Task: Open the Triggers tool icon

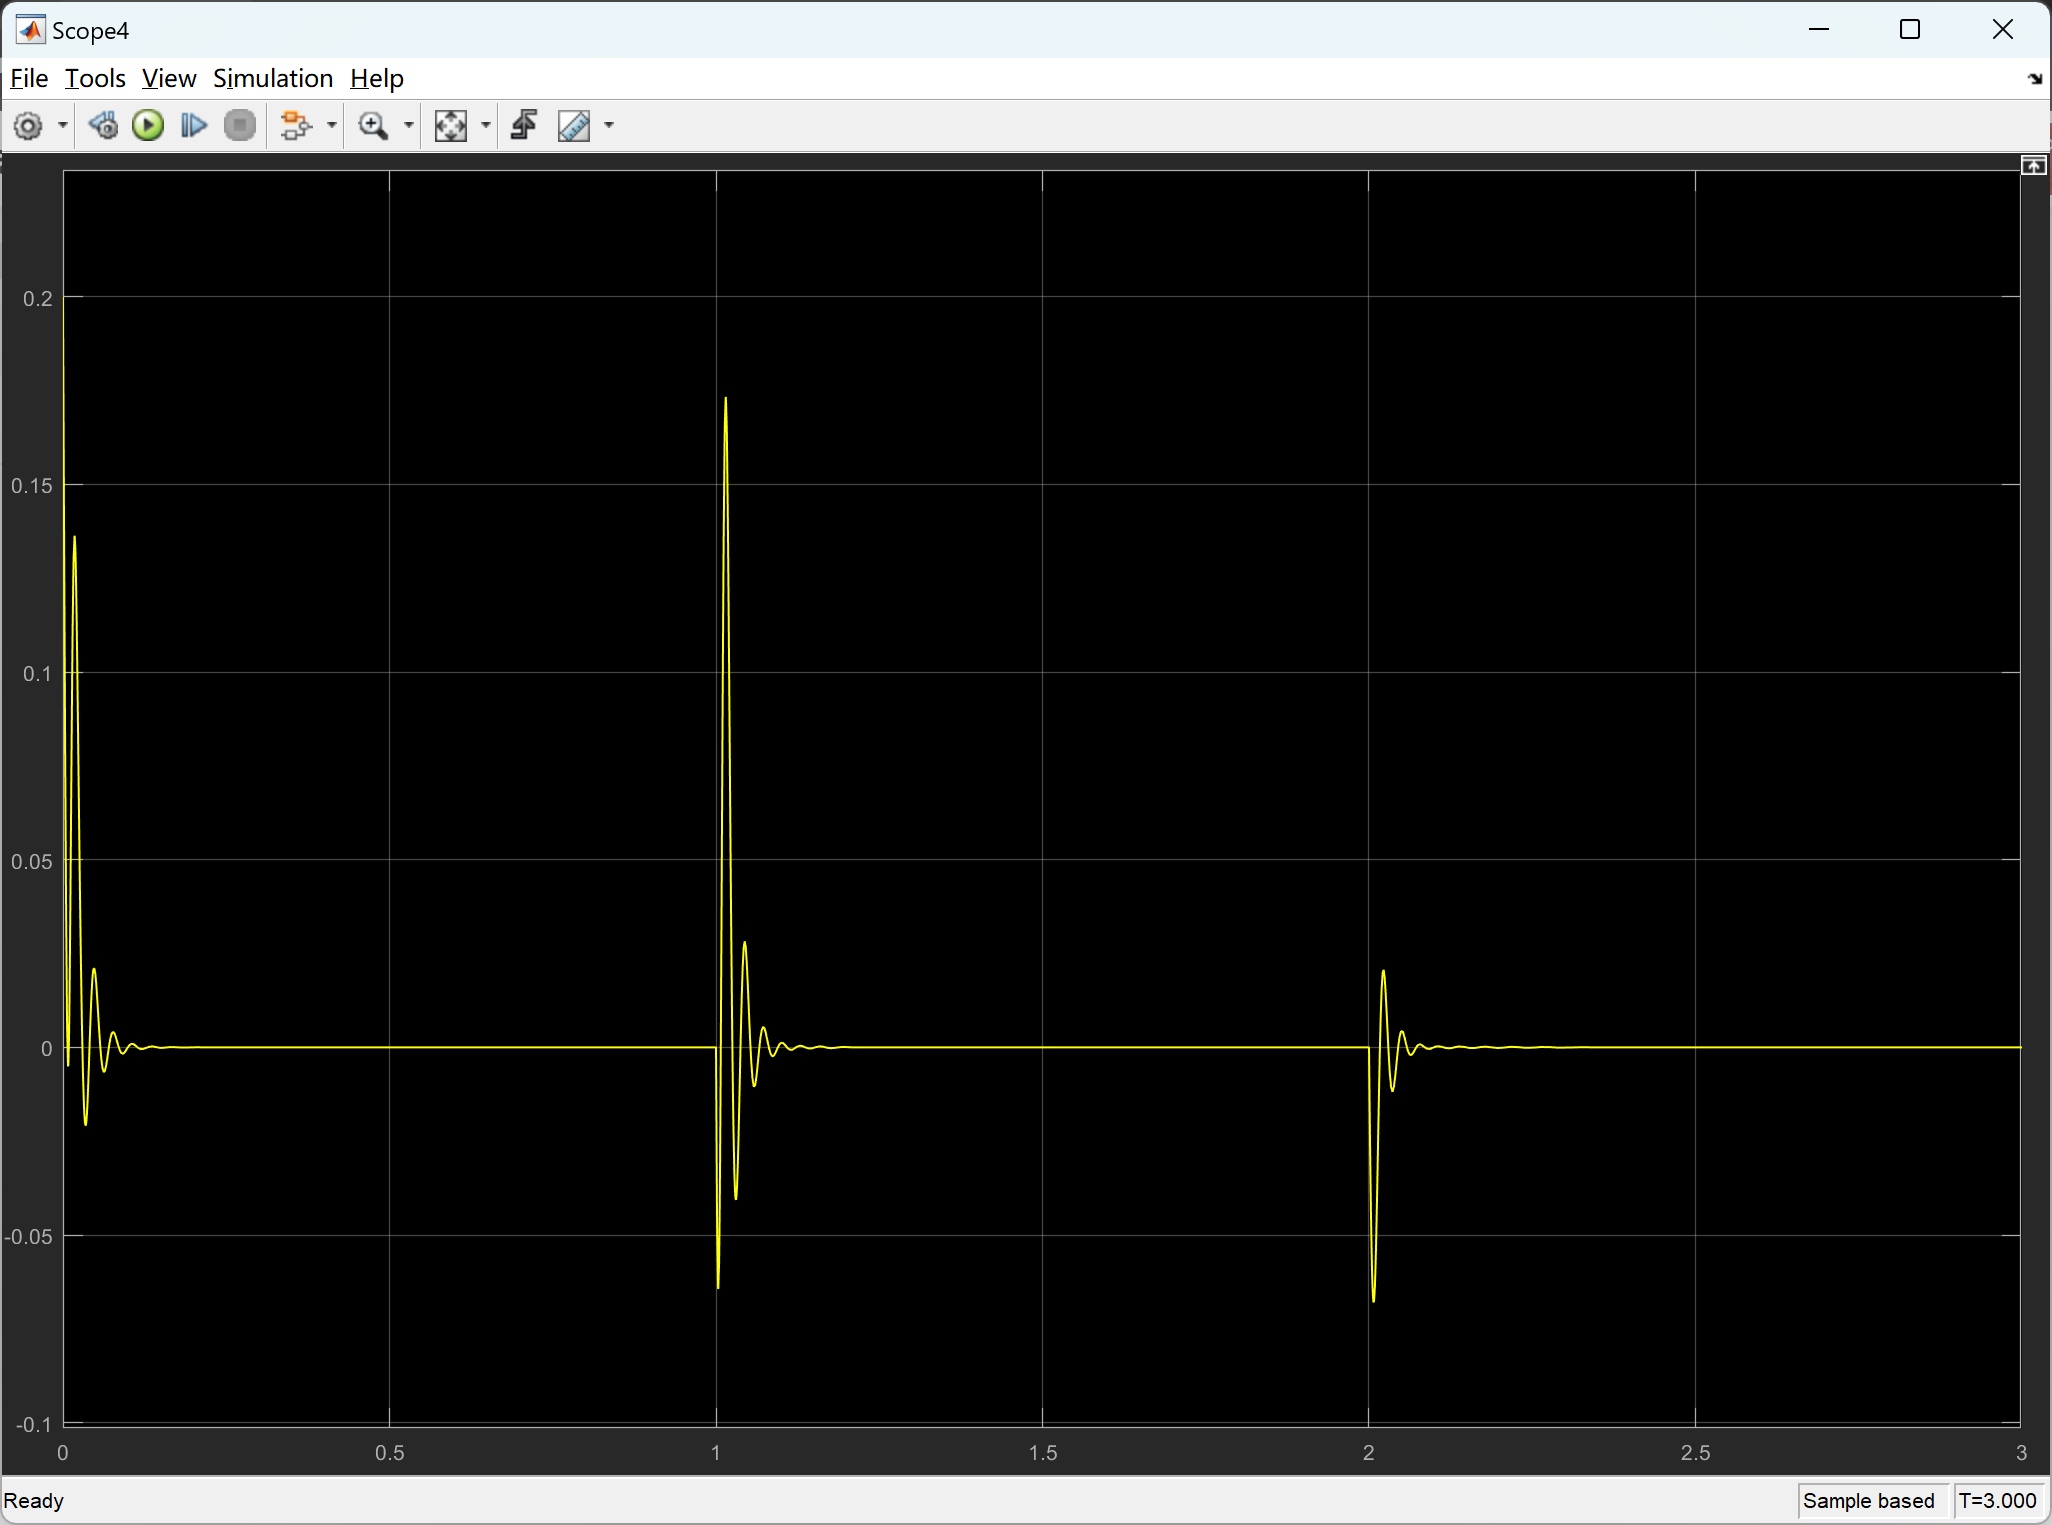Action: [x=524, y=126]
